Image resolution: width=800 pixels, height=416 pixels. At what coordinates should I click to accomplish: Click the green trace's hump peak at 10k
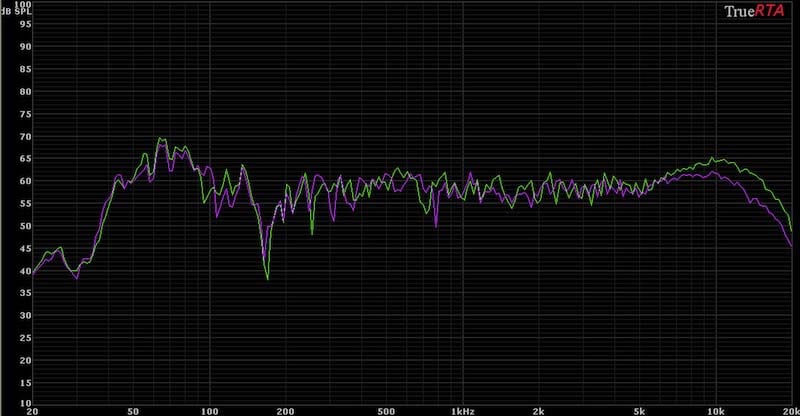point(711,158)
